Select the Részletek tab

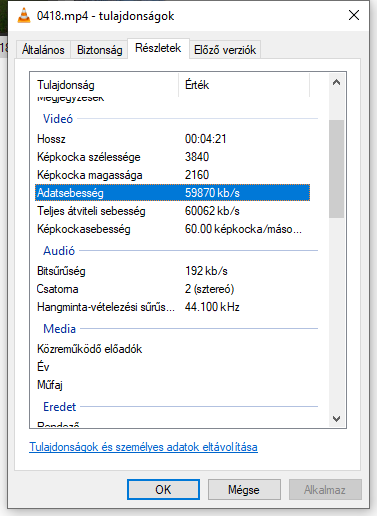tap(158, 48)
